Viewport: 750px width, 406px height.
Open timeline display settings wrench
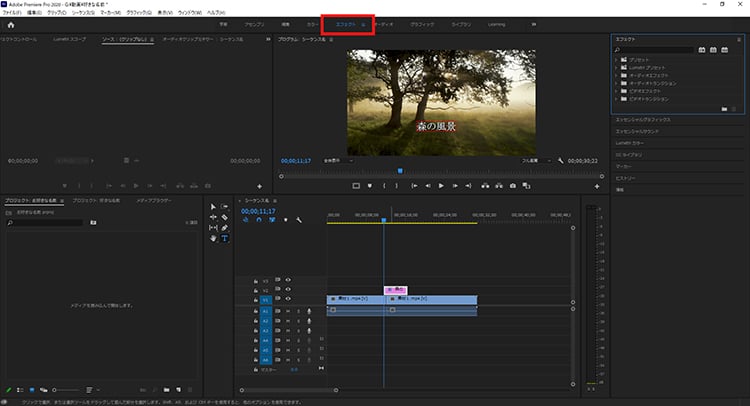tap(299, 220)
